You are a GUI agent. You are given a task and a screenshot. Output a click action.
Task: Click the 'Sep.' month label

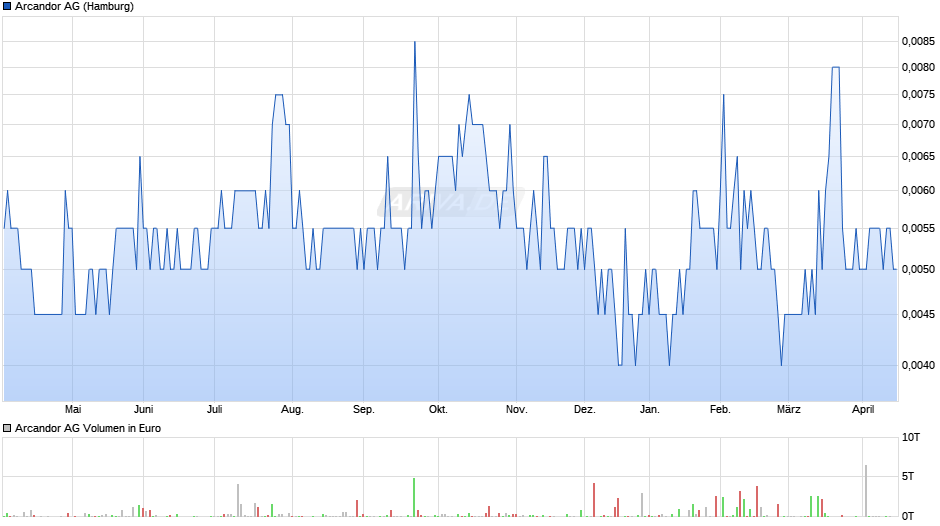tap(363, 409)
